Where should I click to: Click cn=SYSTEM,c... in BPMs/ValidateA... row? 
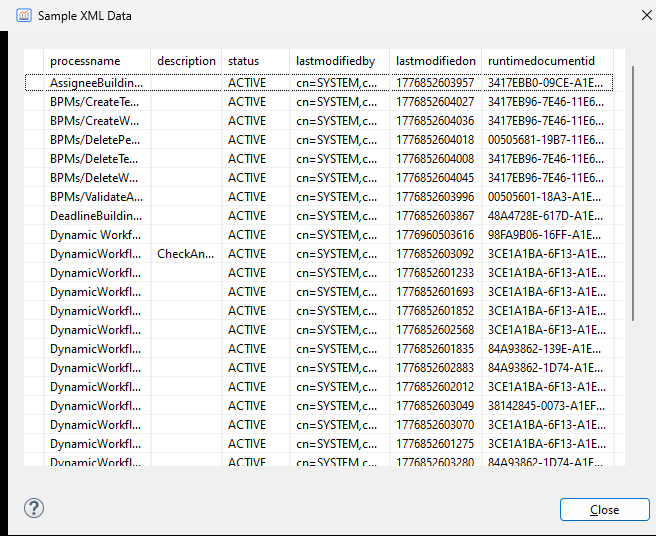coord(336,197)
